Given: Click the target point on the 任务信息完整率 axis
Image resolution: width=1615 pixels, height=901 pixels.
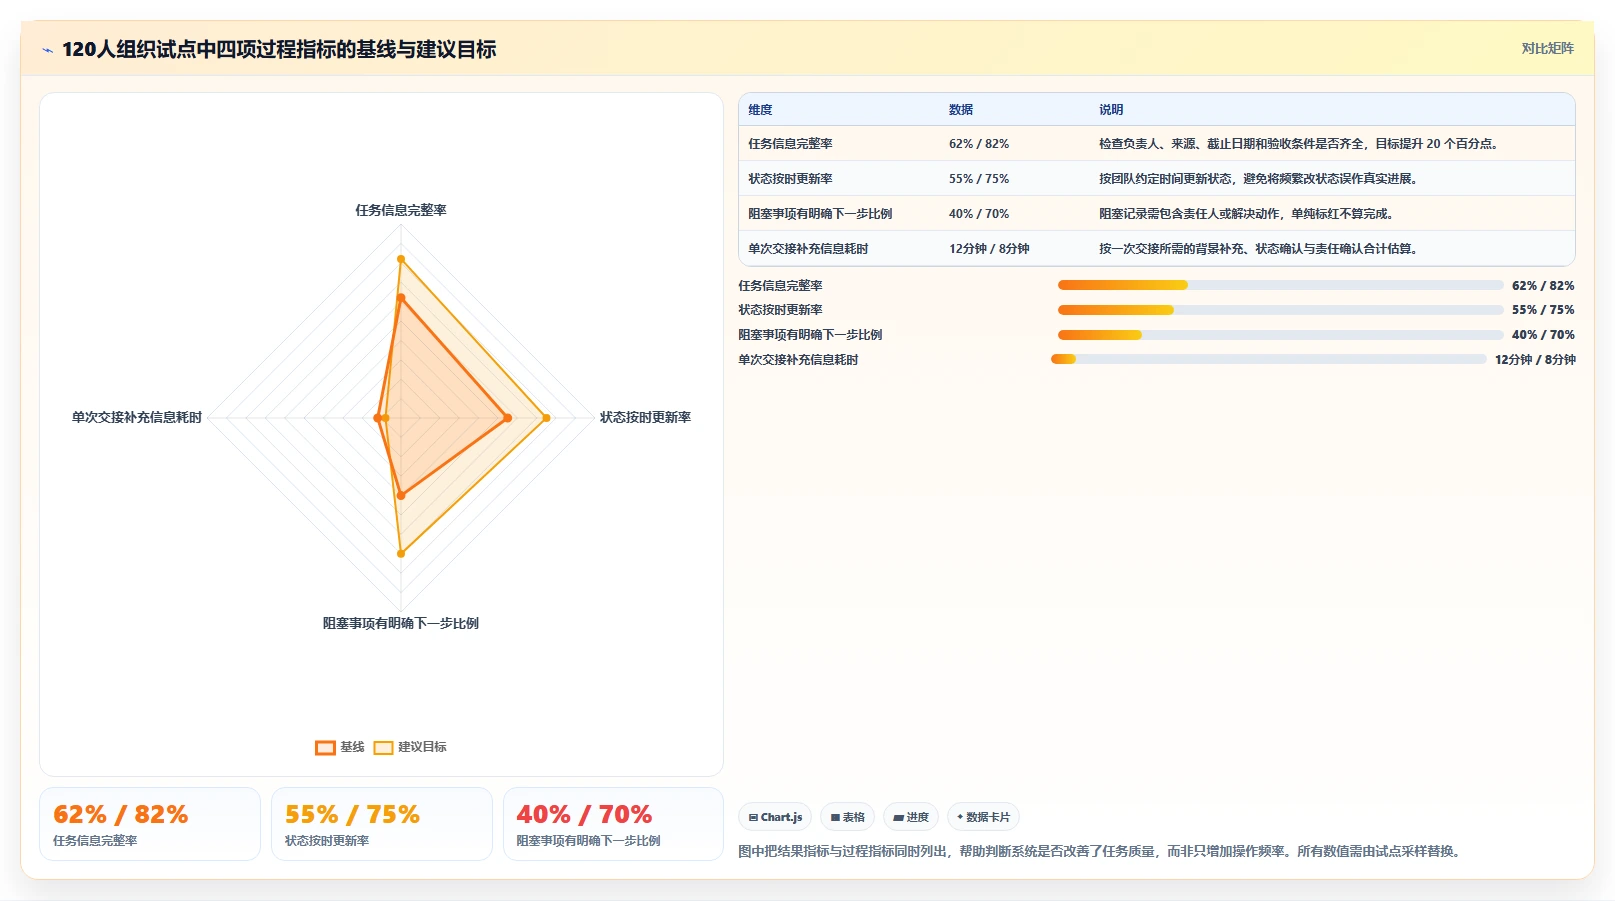Looking at the screenshot, I should 401,260.
